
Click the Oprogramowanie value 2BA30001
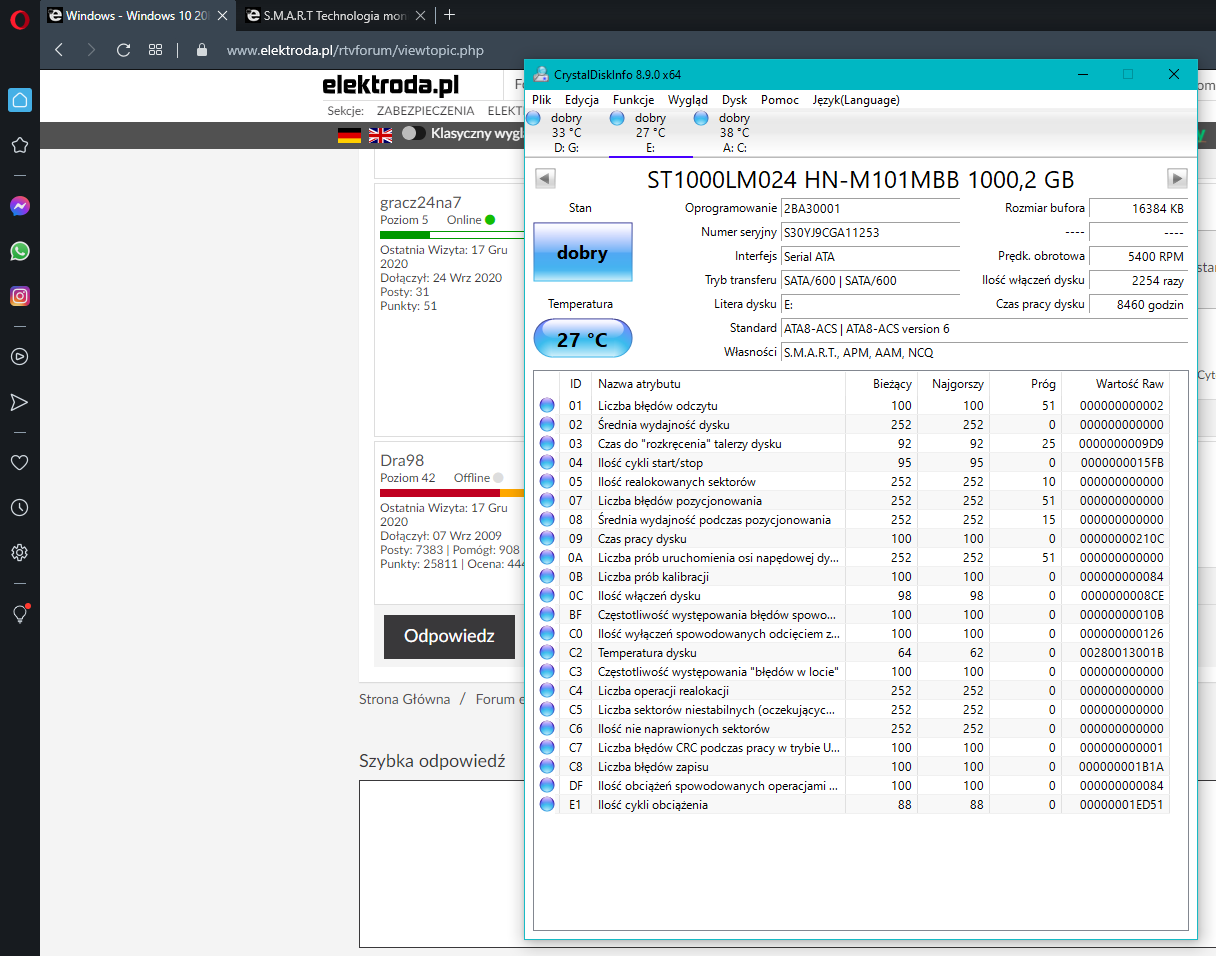point(870,208)
